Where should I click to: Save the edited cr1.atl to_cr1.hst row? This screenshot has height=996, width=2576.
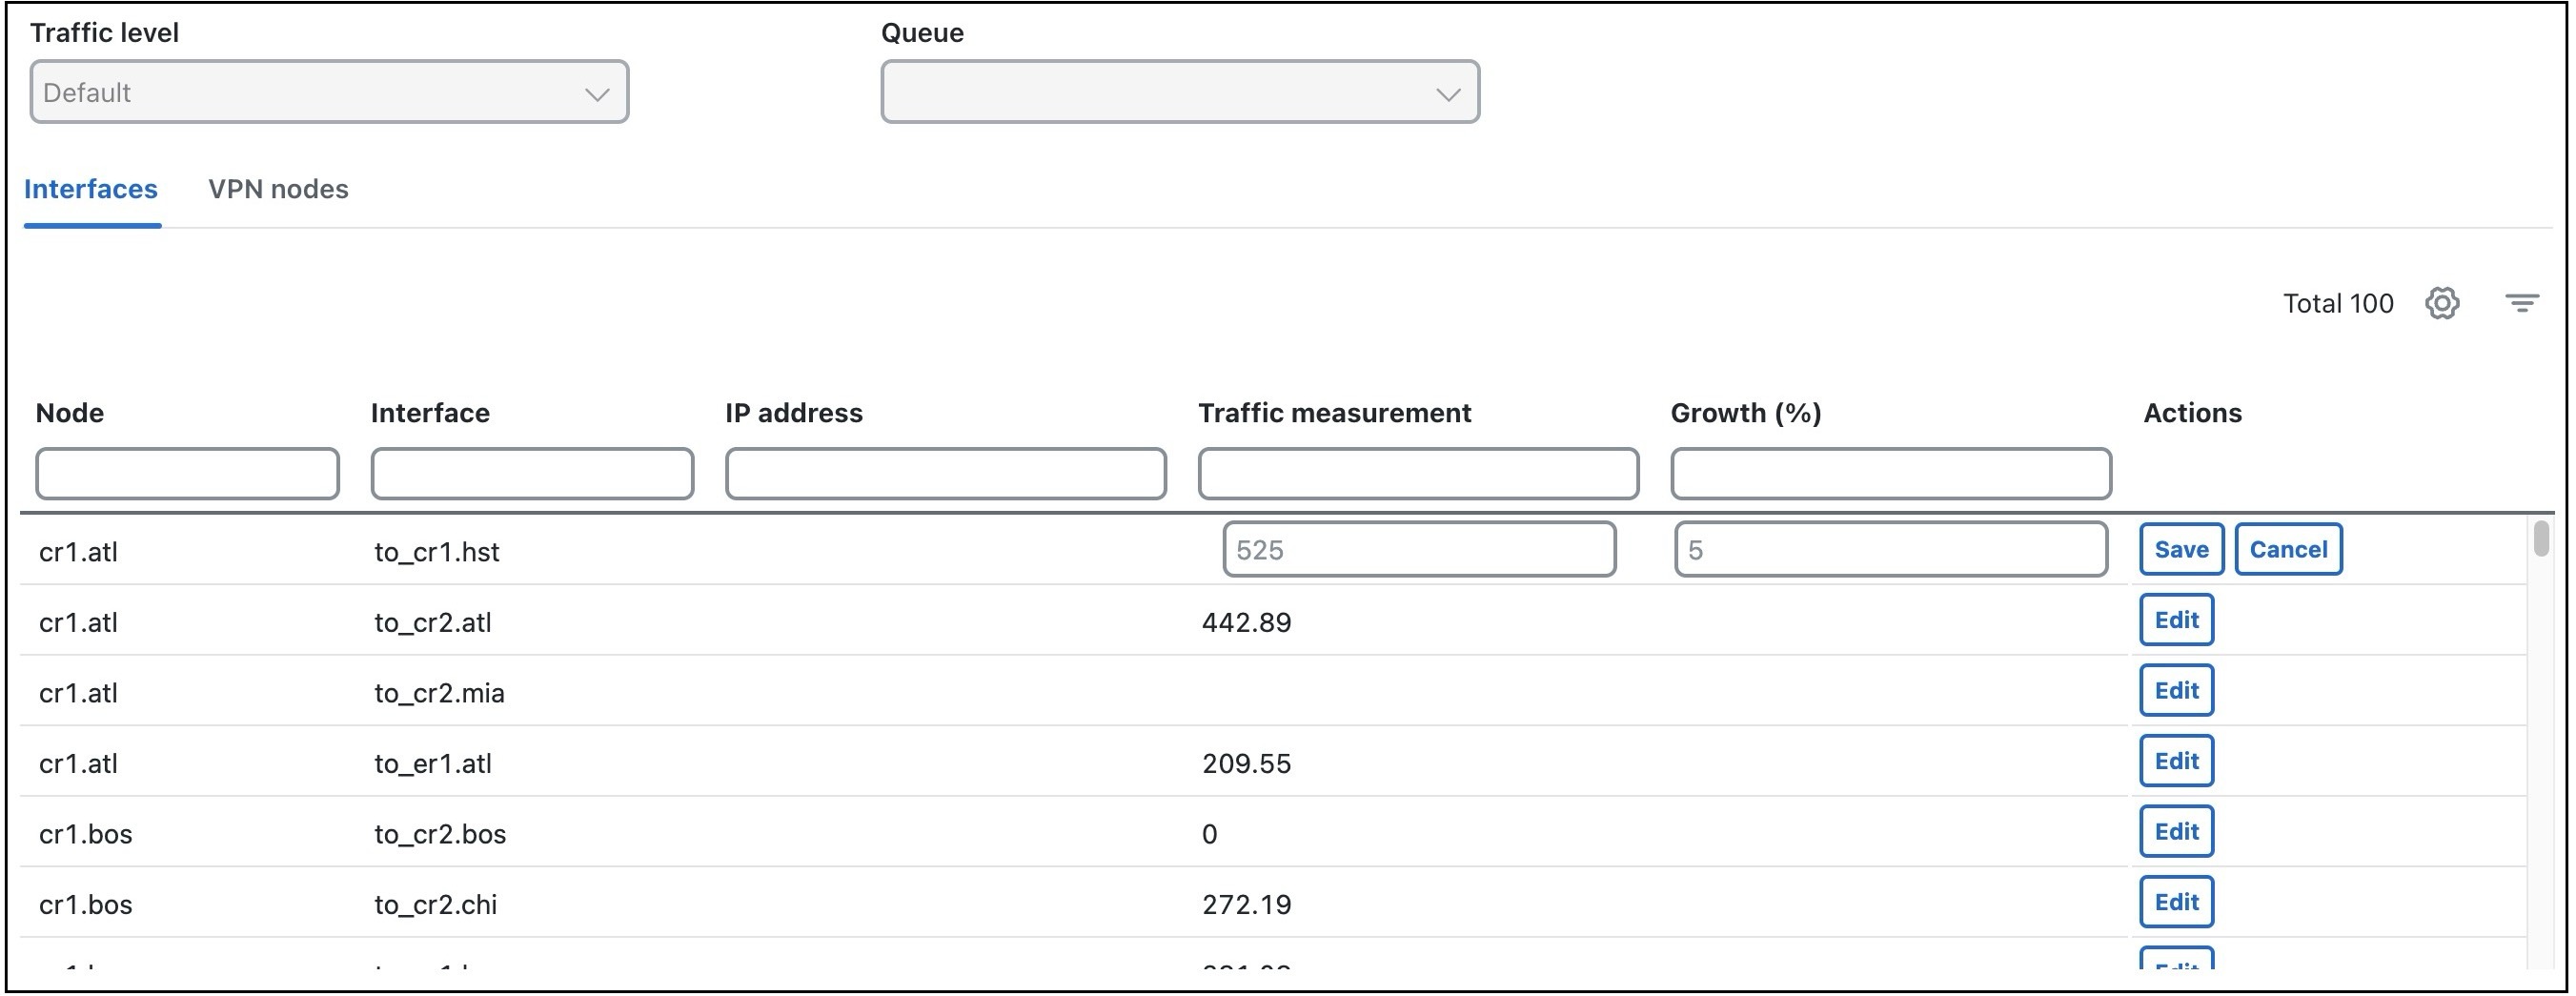(x=2180, y=549)
